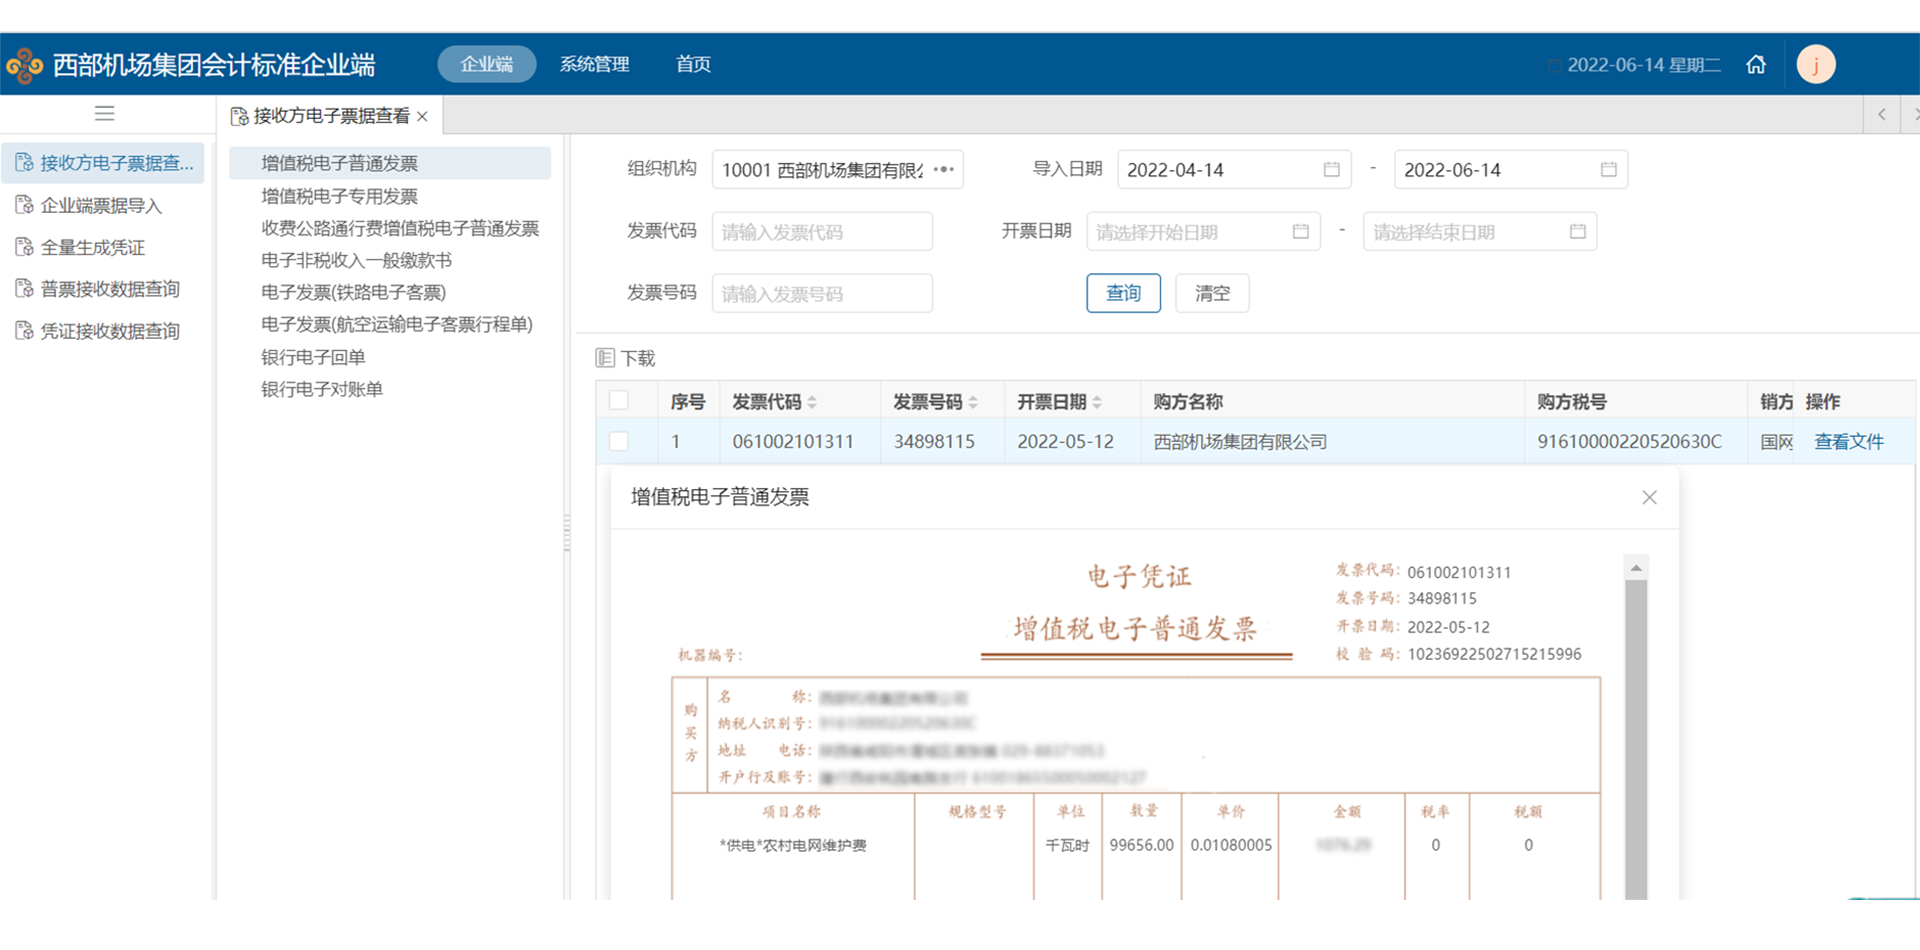Open the user avatar menu
This screenshot has width=1920, height=950.
coord(1815,65)
